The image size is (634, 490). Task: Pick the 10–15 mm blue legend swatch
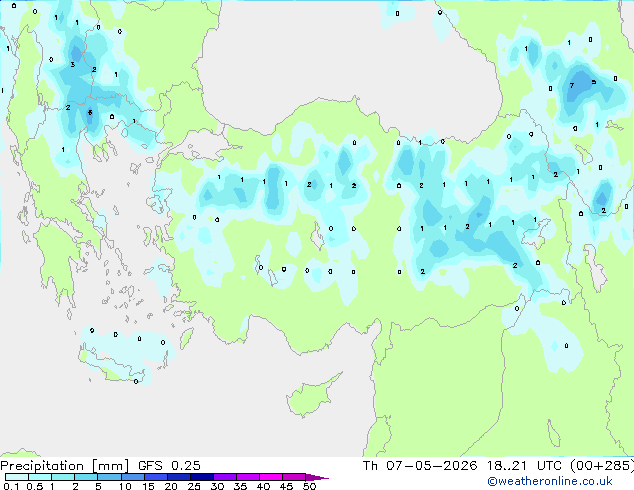[132, 477]
